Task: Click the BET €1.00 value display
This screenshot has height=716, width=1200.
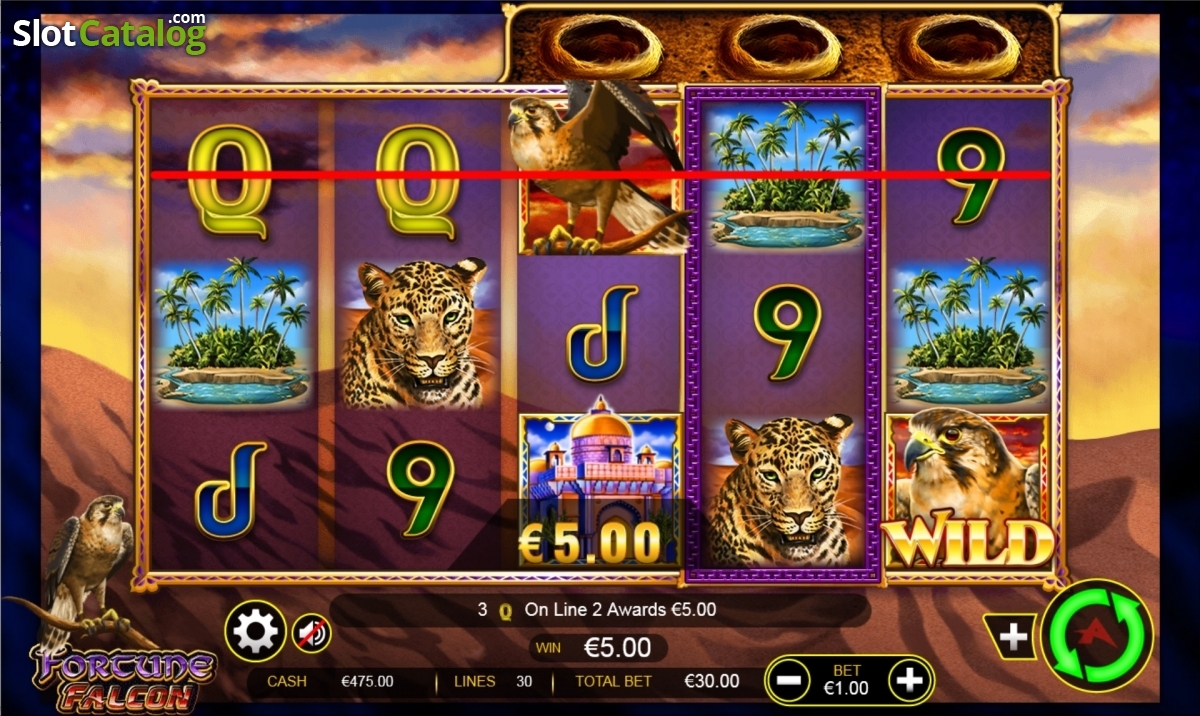Action: coord(848,681)
